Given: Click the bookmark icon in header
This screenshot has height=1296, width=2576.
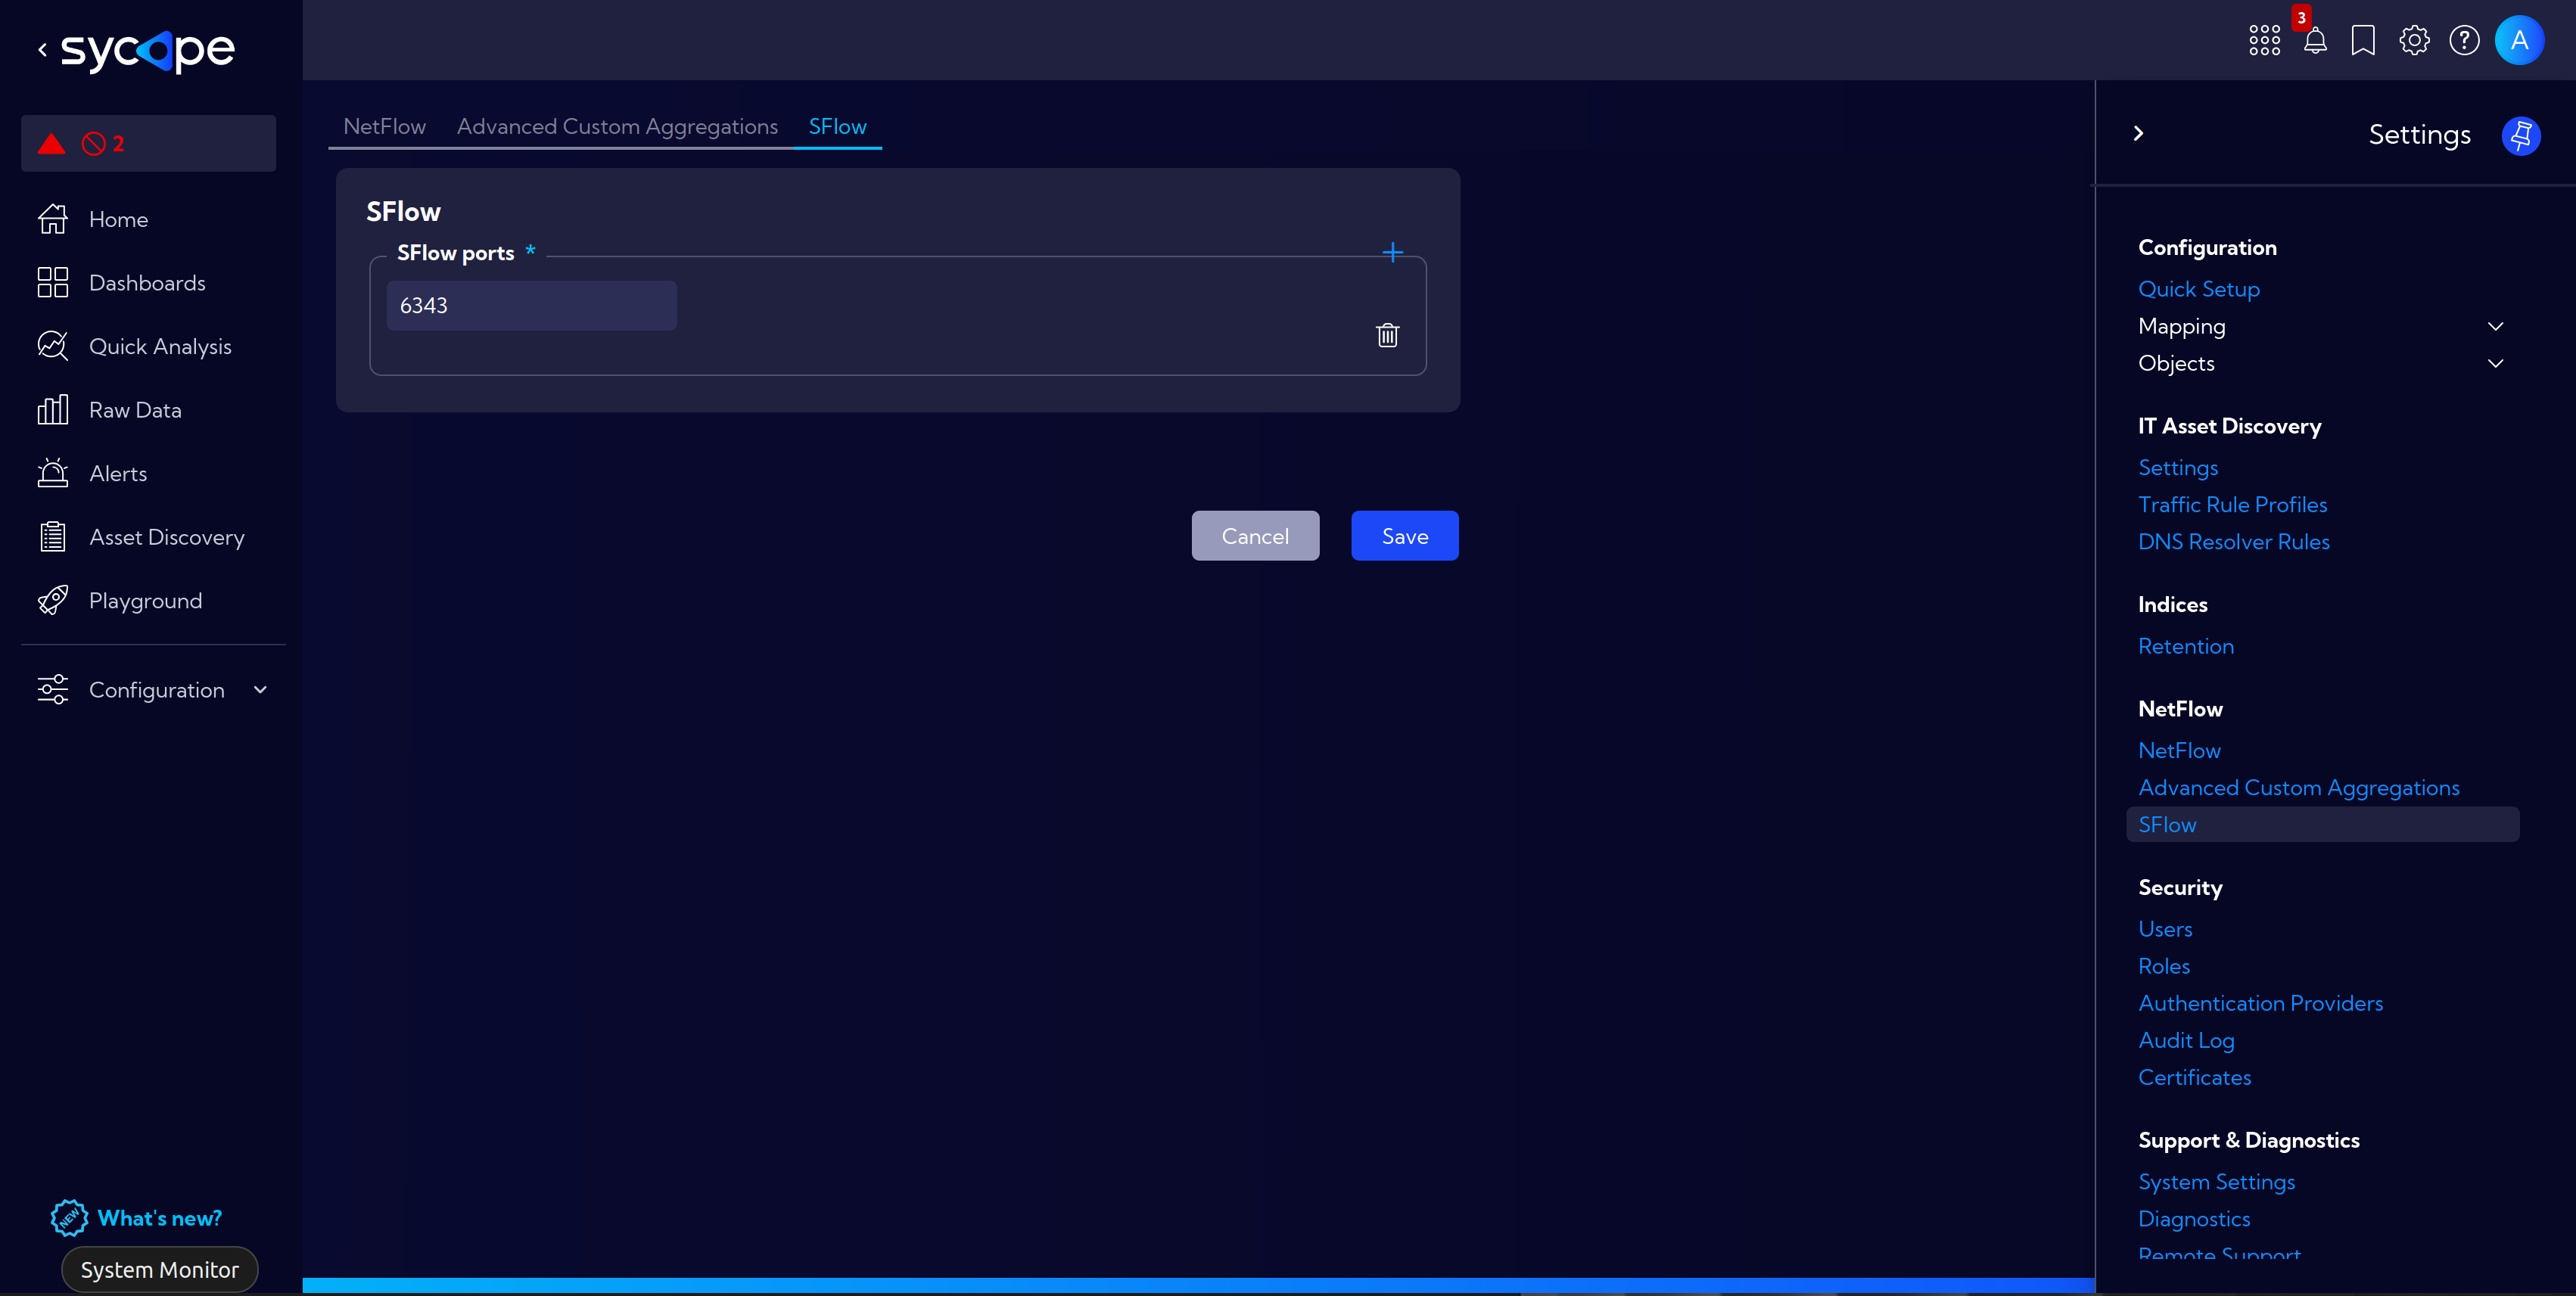Looking at the screenshot, I should pyautogui.click(x=2363, y=40).
